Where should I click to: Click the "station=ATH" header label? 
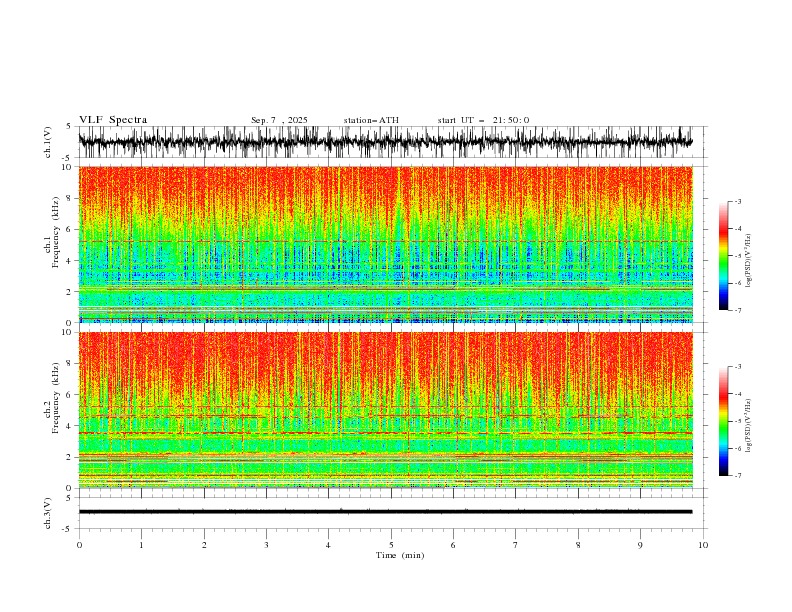pyautogui.click(x=371, y=120)
